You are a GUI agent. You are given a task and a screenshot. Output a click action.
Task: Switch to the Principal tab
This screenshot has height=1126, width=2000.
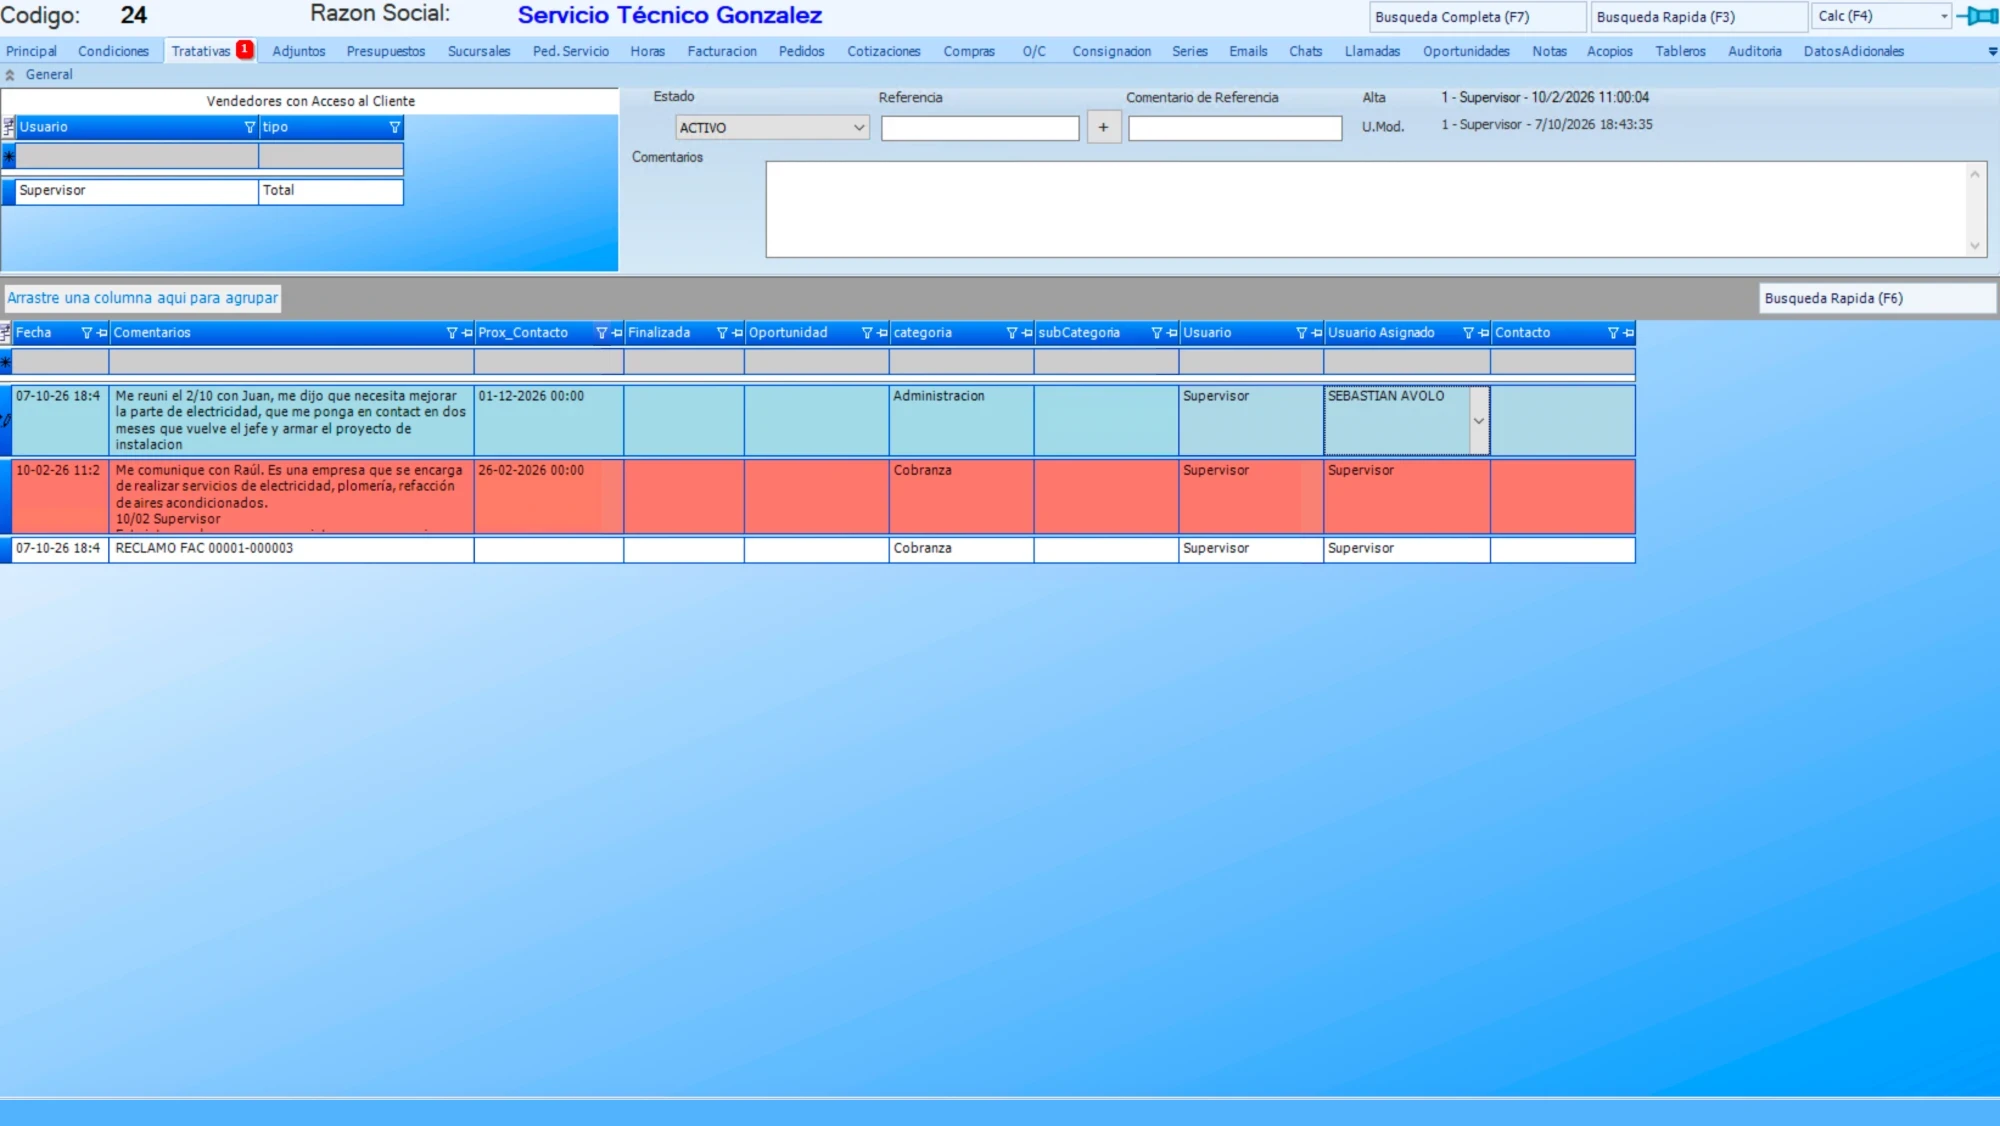pos(31,51)
